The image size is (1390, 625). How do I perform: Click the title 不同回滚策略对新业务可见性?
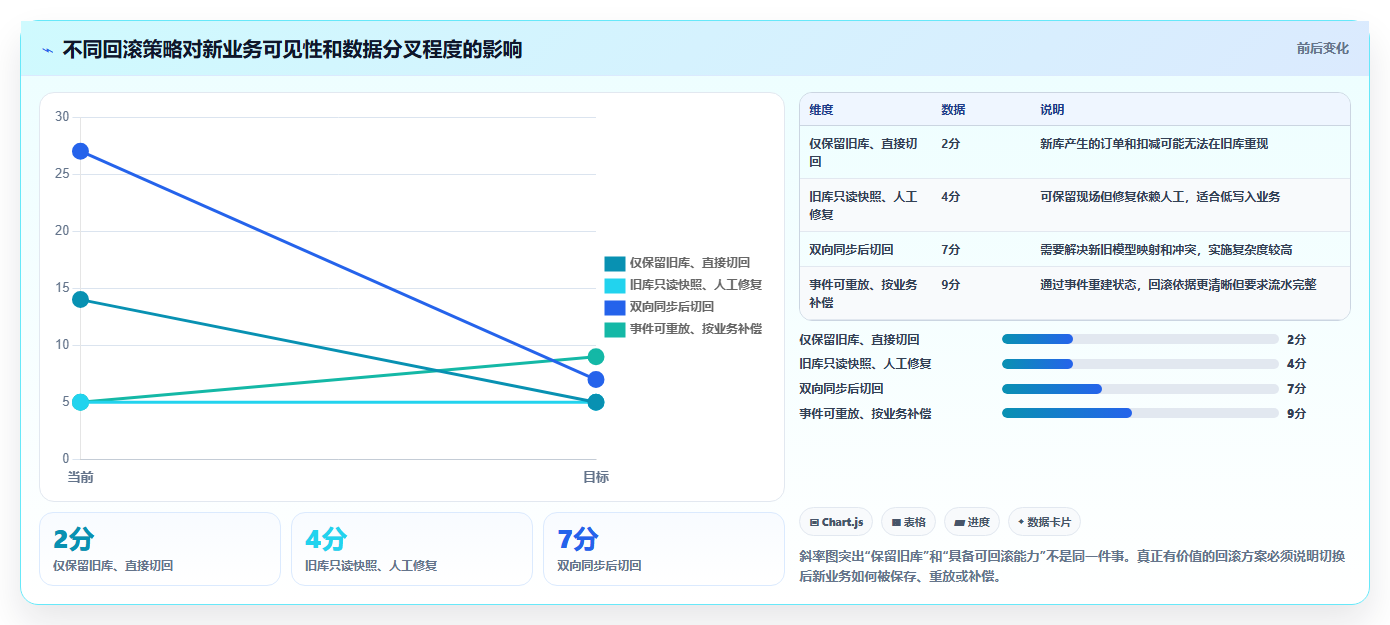(292, 49)
